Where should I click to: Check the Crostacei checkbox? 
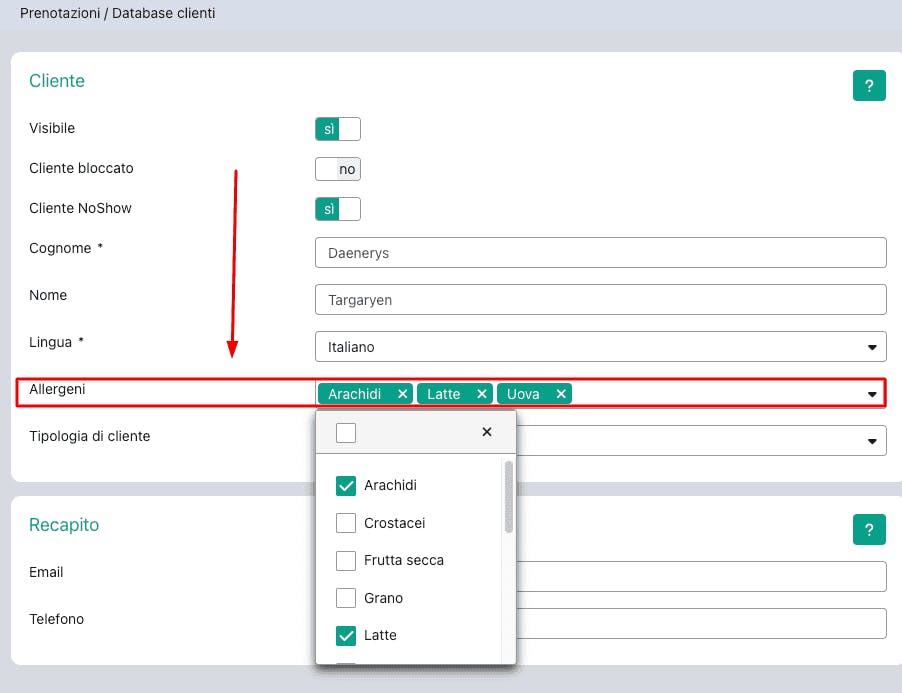[346, 523]
